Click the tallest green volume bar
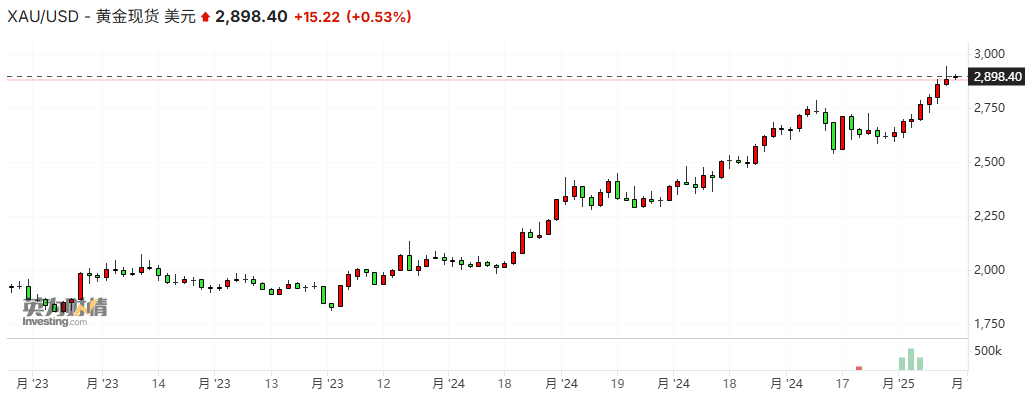This screenshot has height=406, width=1032. [910, 360]
